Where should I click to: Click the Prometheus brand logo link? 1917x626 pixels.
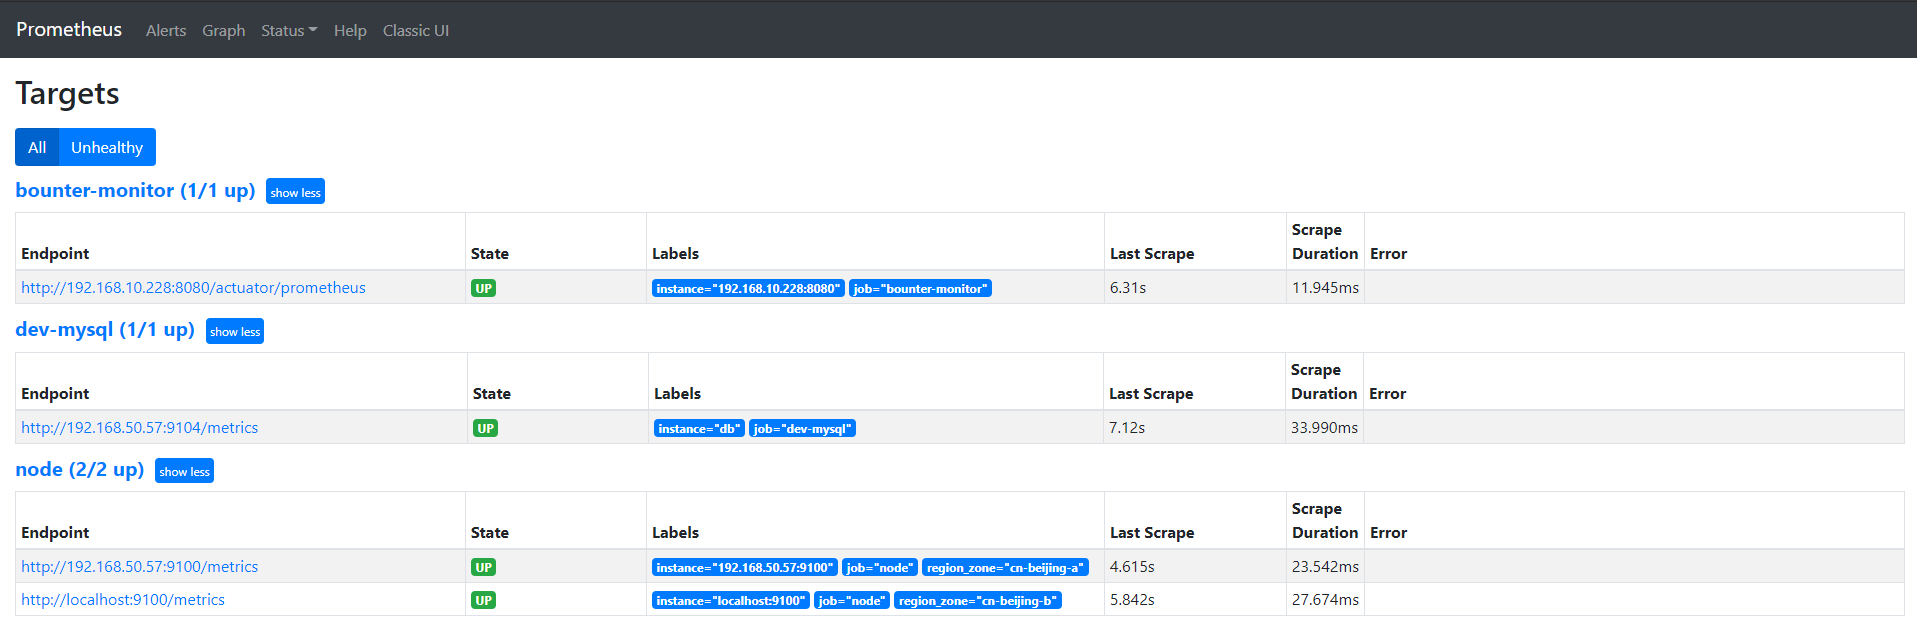pyautogui.click(x=69, y=30)
